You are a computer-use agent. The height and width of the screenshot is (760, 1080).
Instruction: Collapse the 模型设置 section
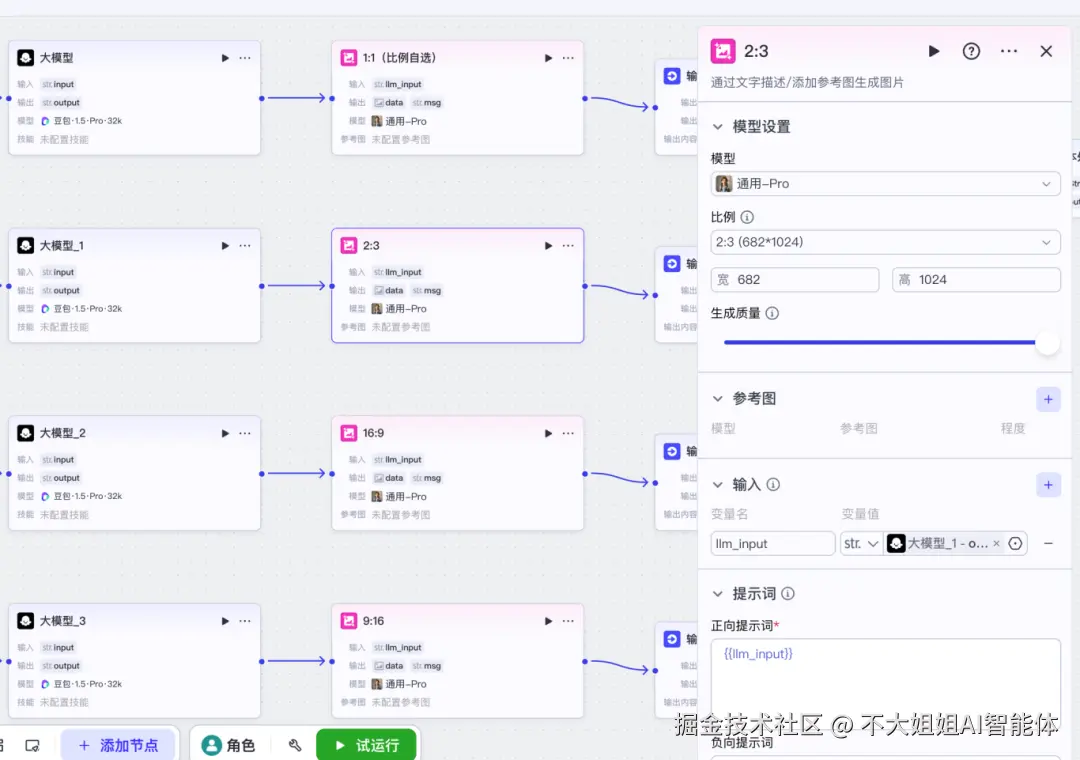click(718, 127)
